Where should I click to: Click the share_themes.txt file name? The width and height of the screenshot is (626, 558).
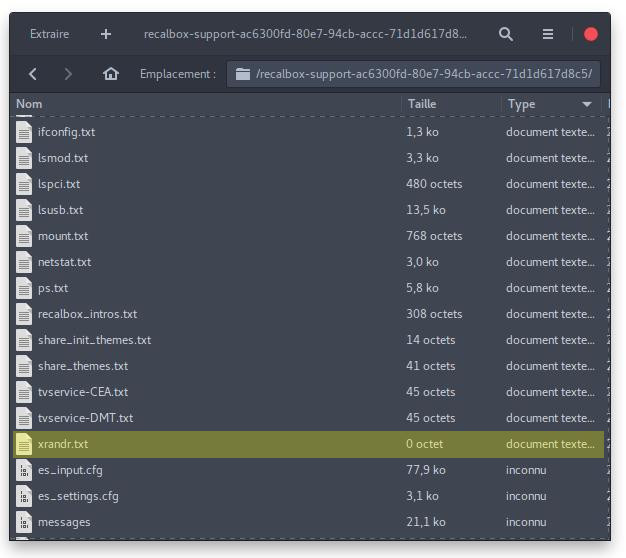pos(83,366)
